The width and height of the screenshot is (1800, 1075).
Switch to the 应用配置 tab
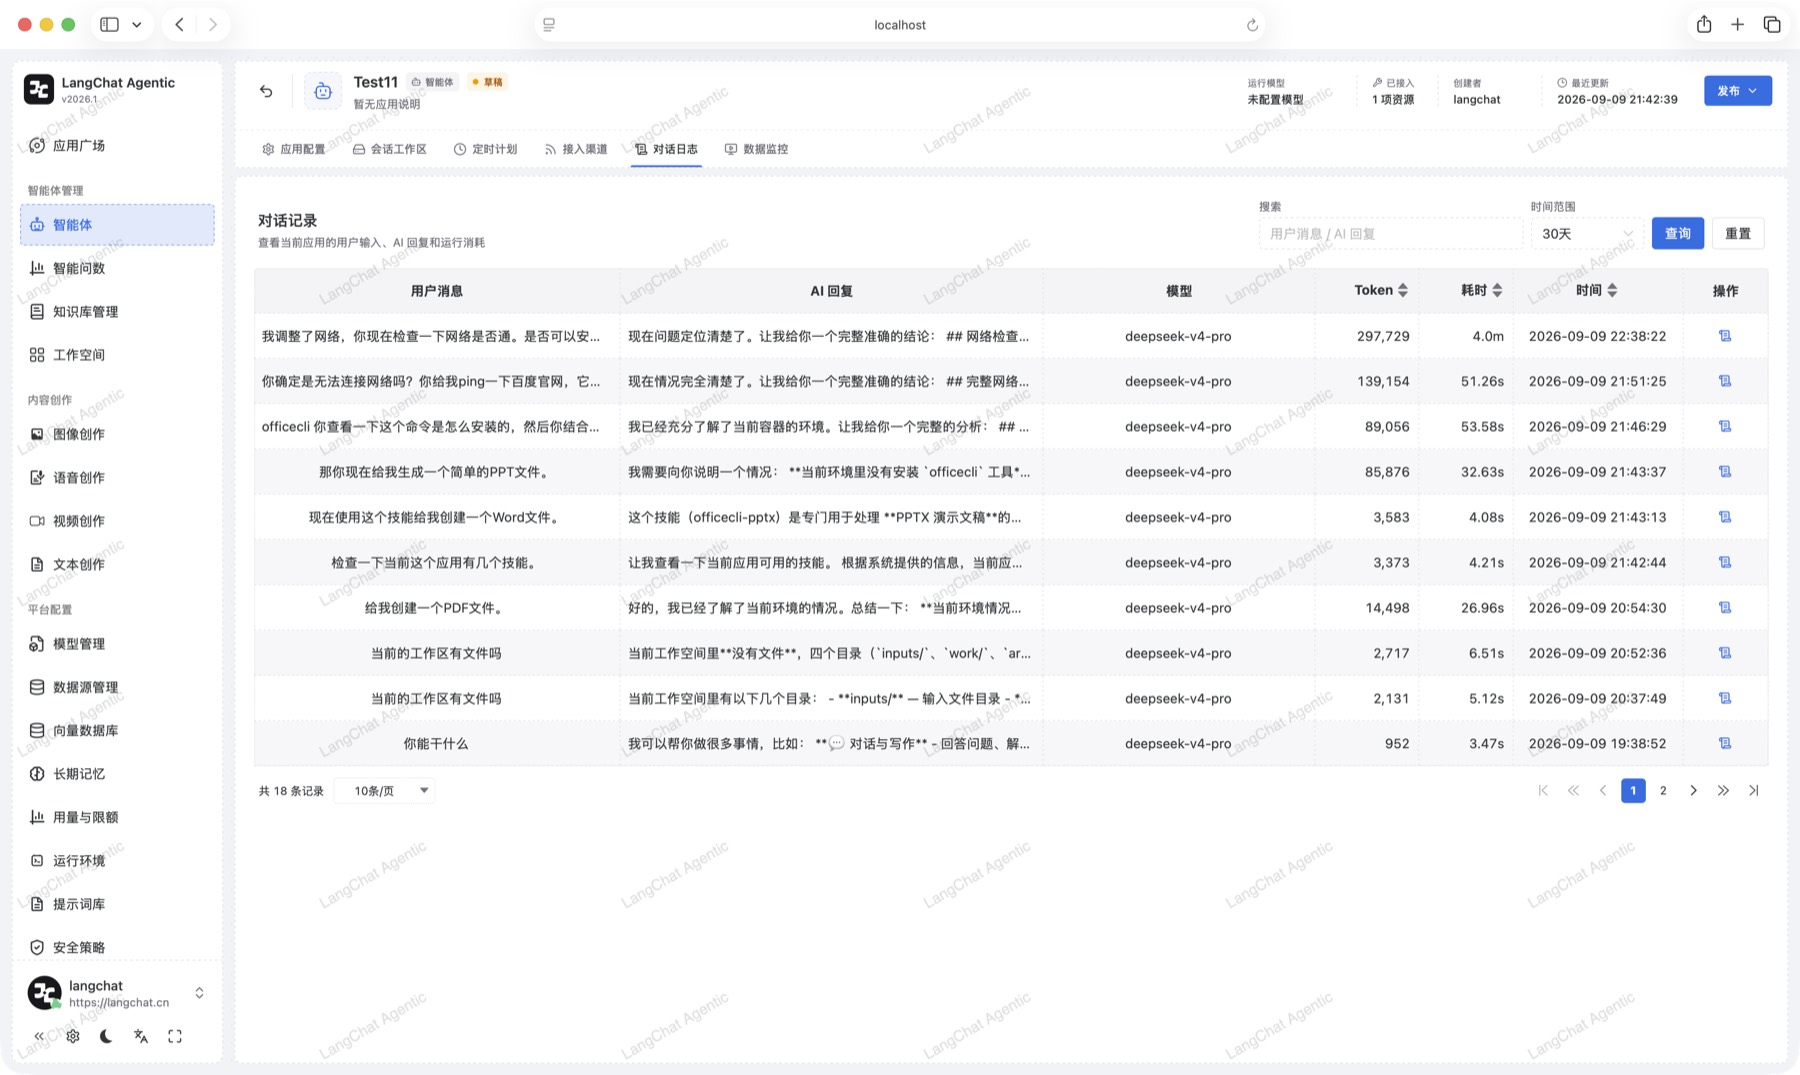pyautogui.click(x=294, y=149)
